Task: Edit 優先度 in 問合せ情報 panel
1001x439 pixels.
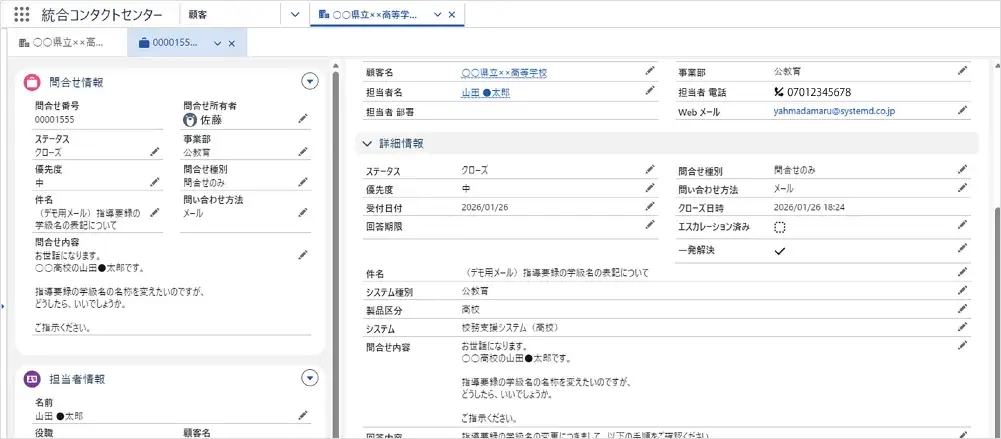Action: click(154, 182)
